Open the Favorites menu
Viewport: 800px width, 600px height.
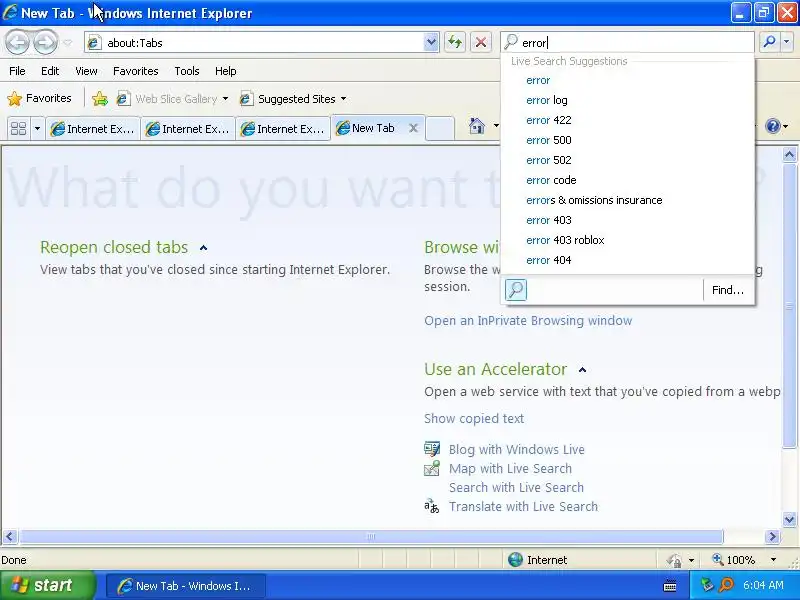[136, 71]
